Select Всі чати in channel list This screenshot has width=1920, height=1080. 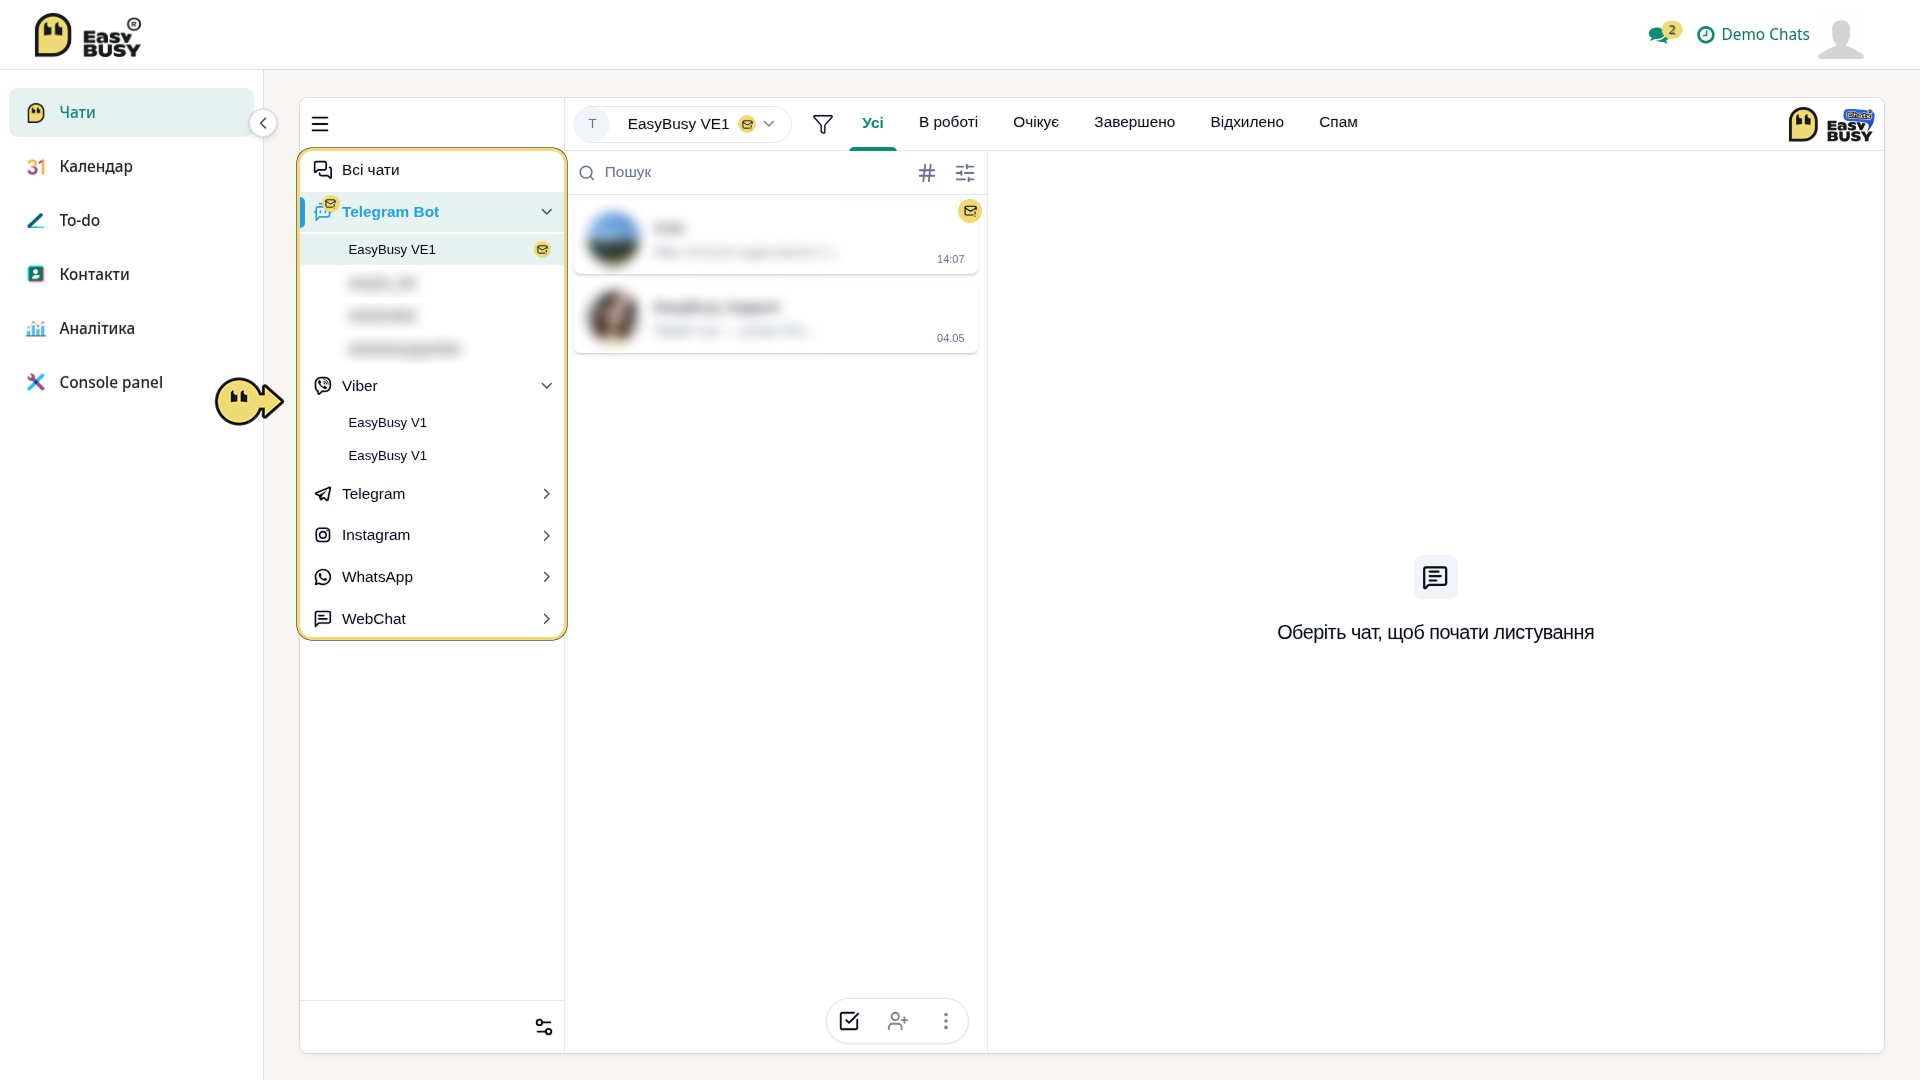(x=432, y=171)
